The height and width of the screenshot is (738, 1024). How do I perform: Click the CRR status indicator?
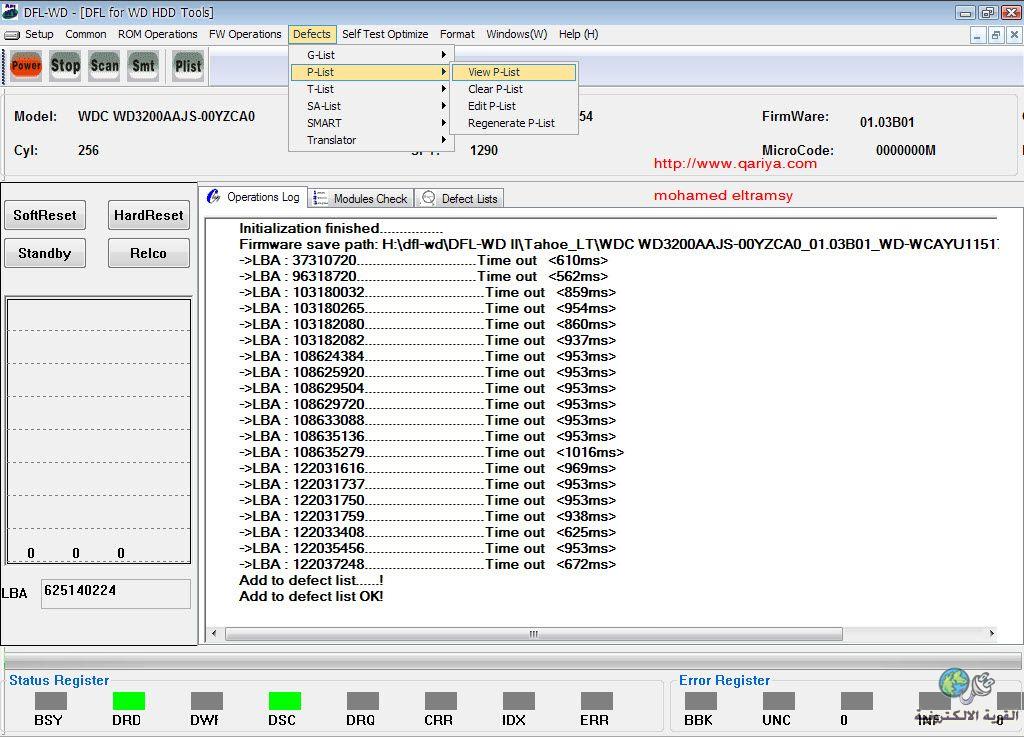click(x=441, y=701)
